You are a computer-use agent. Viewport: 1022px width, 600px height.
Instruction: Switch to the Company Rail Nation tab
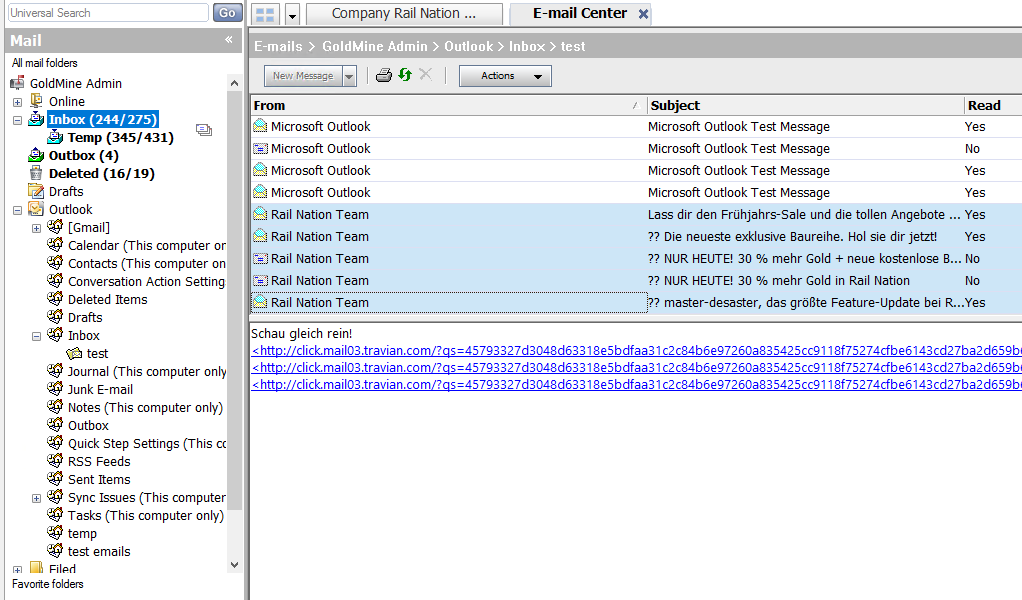[x=403, y=13]
